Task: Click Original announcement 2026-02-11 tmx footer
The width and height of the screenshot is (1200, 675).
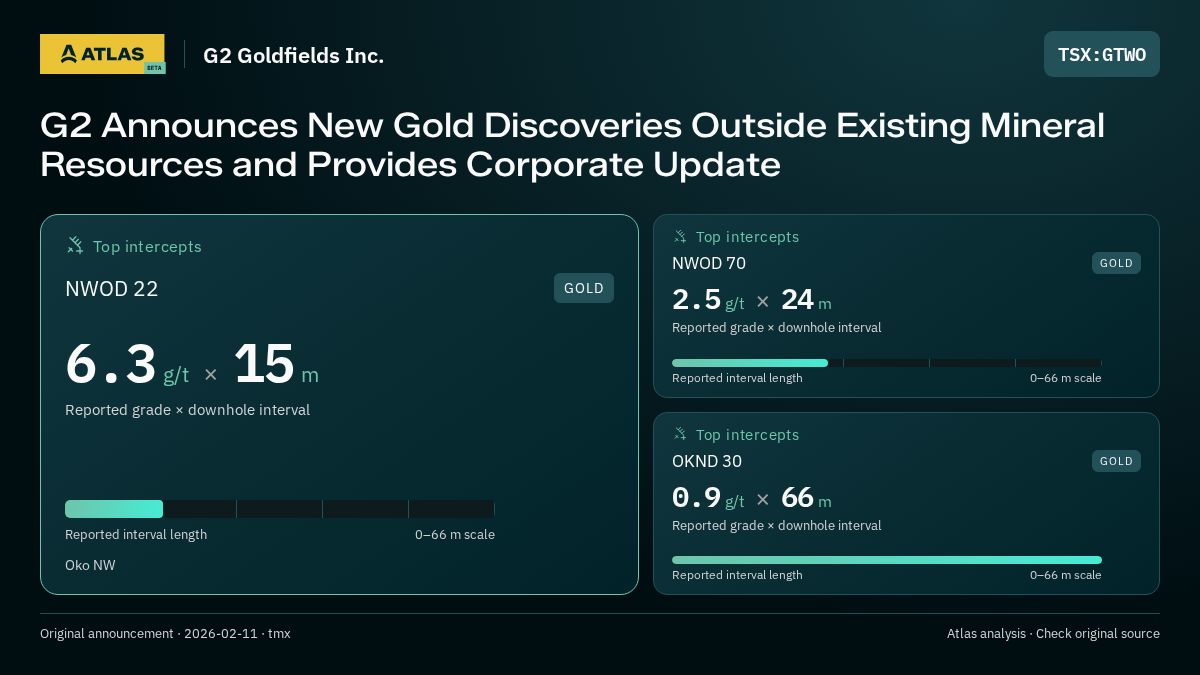Action: (x=165, y=634)
